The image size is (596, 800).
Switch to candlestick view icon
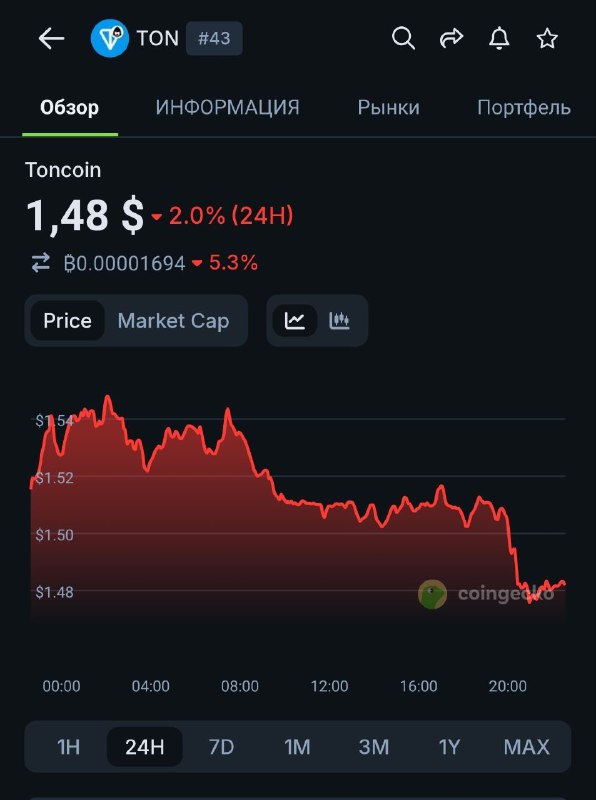click(338, 321)
